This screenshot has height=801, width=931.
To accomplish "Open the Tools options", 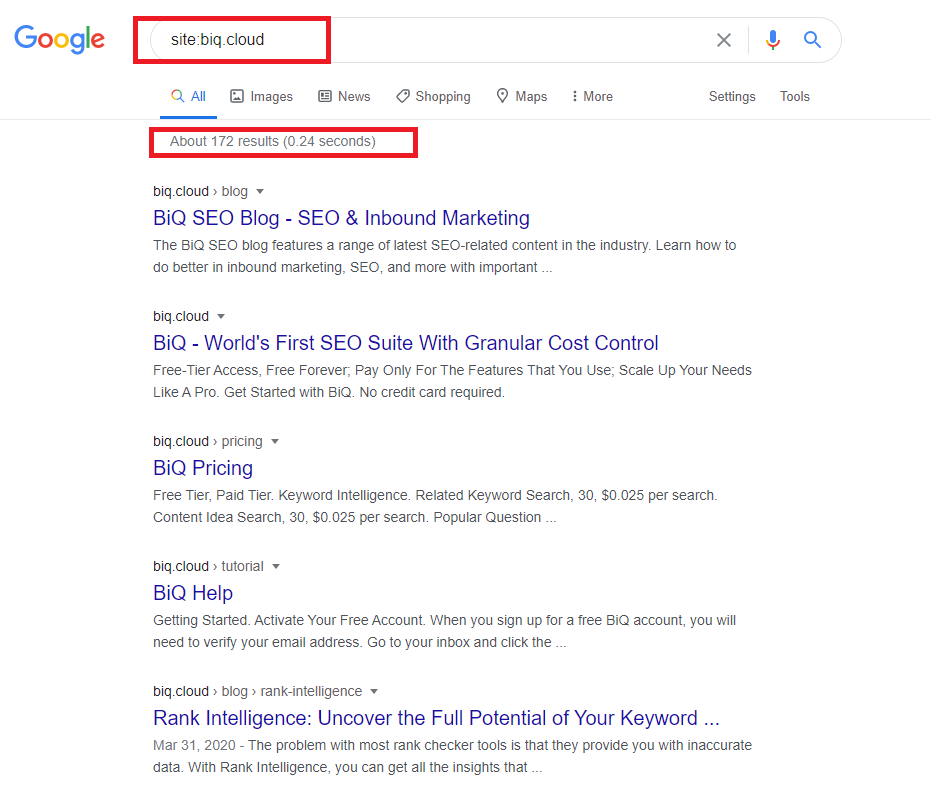I will pyautogui.click(x=794, y=96).
